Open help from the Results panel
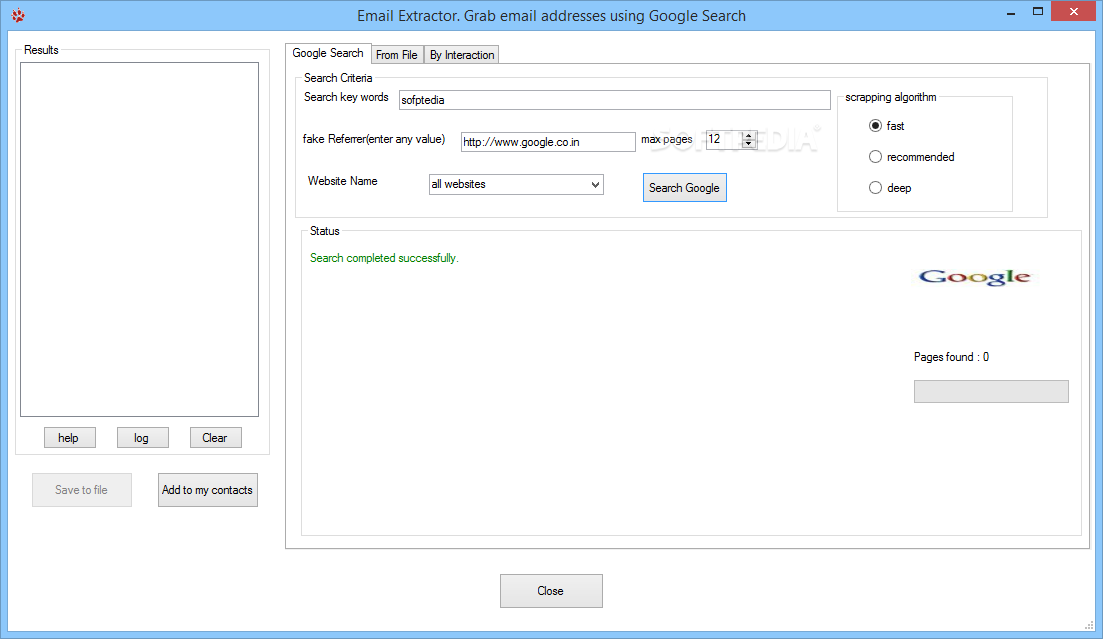 [69, 438]
